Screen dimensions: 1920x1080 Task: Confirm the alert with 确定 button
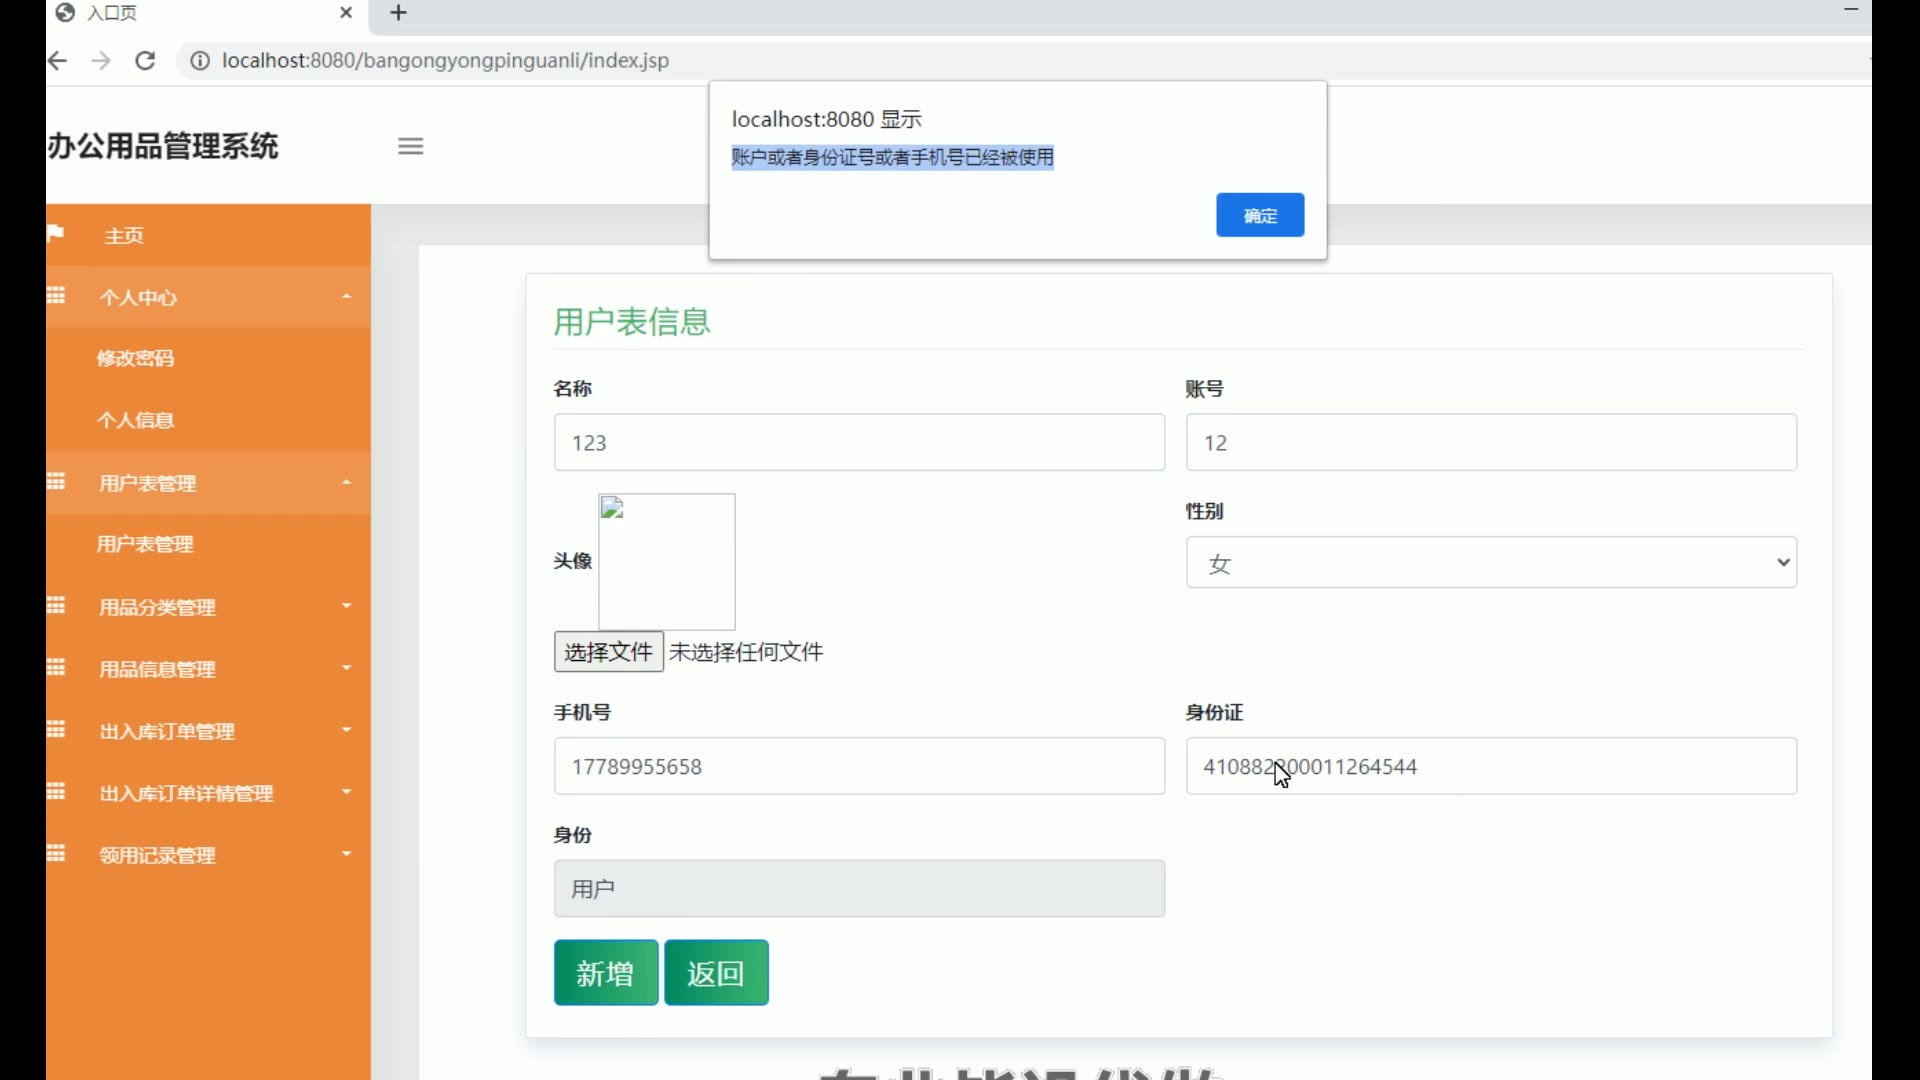point(1259,215)
